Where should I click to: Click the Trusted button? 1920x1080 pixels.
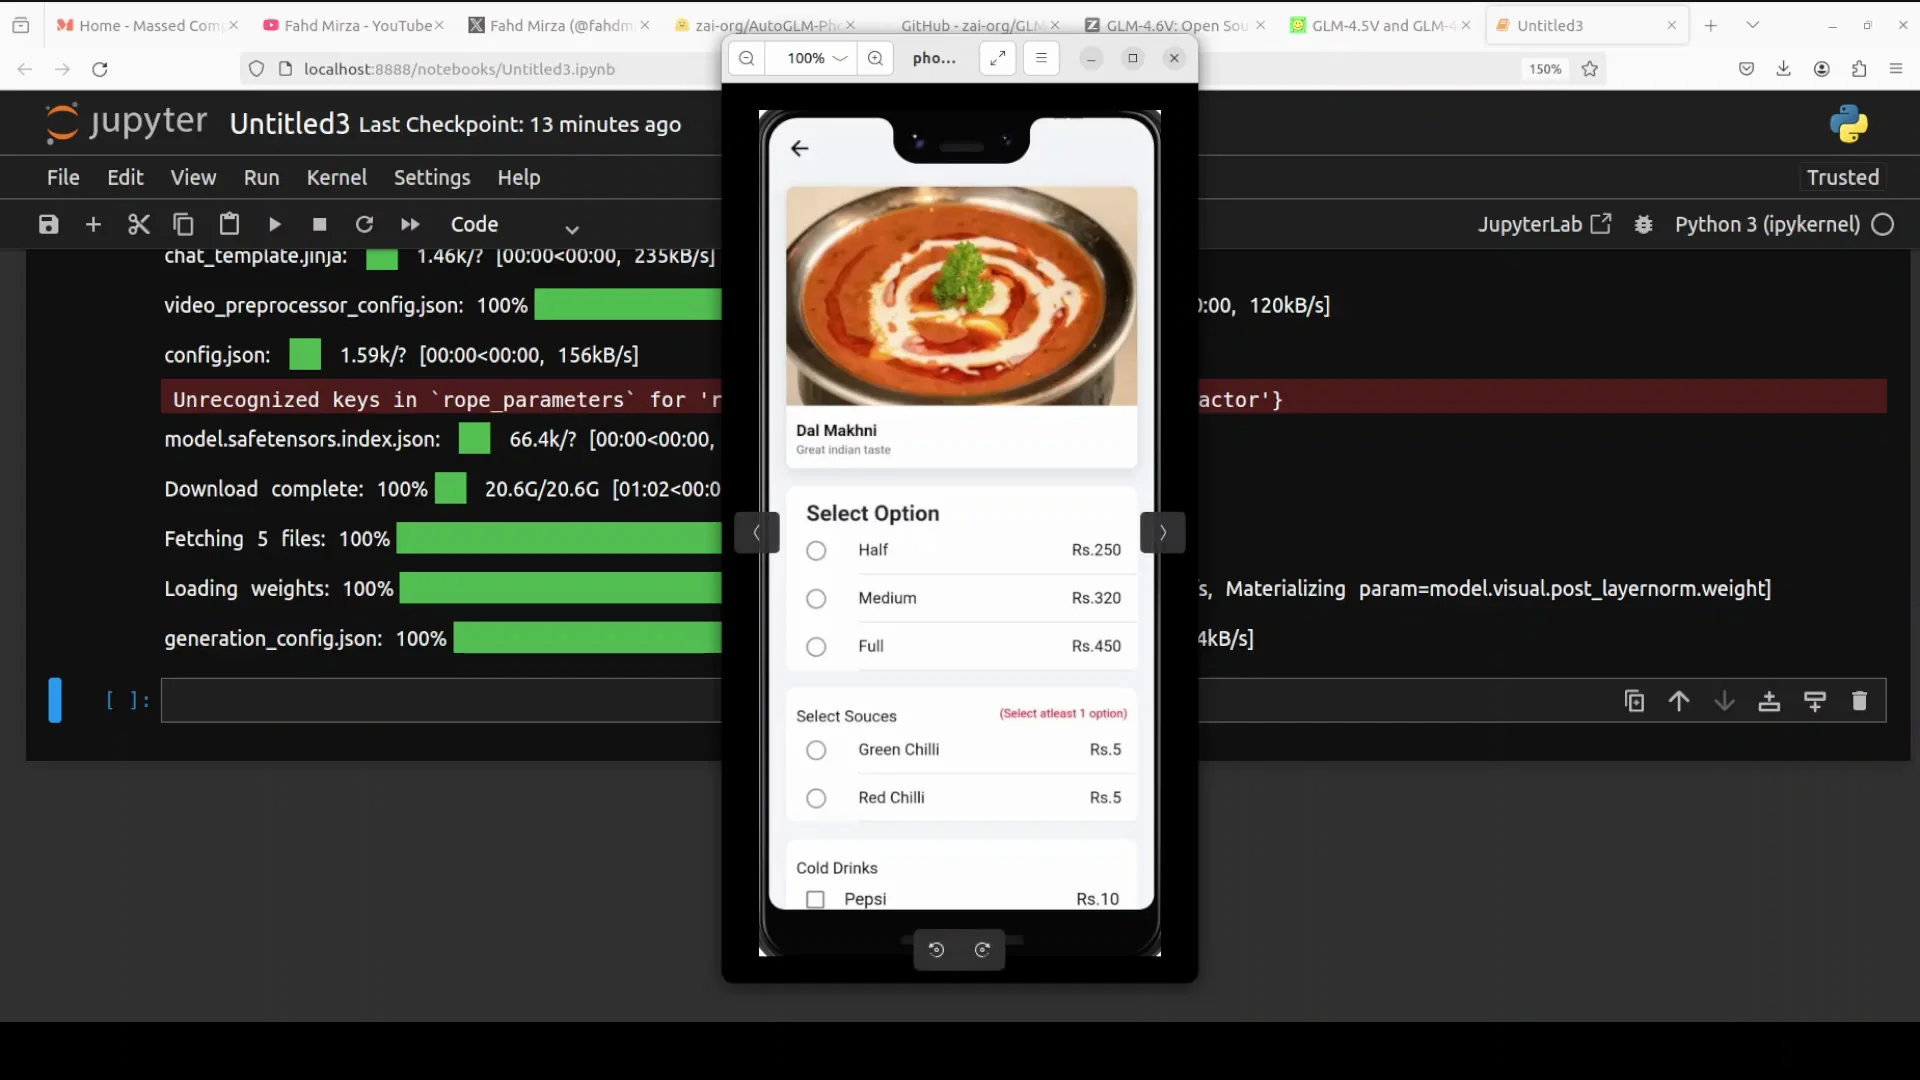[x=1841, y=177]
